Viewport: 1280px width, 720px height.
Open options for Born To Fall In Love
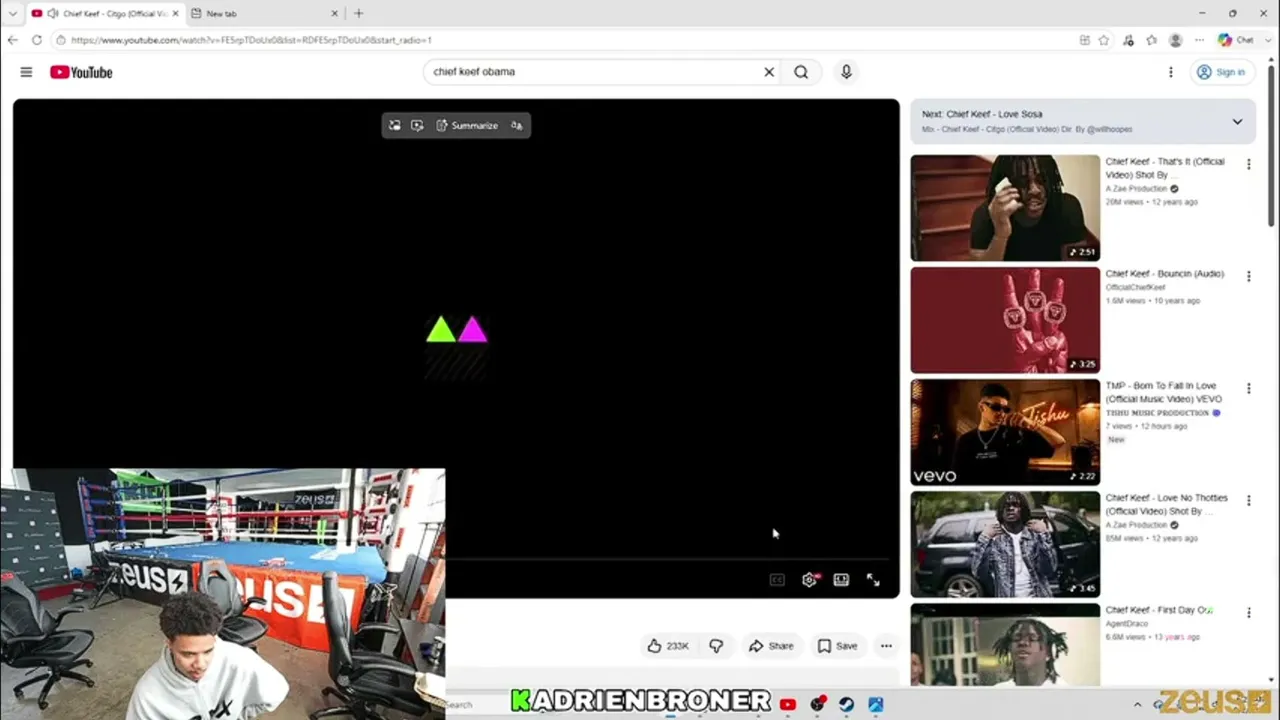tap(1248, 388)
